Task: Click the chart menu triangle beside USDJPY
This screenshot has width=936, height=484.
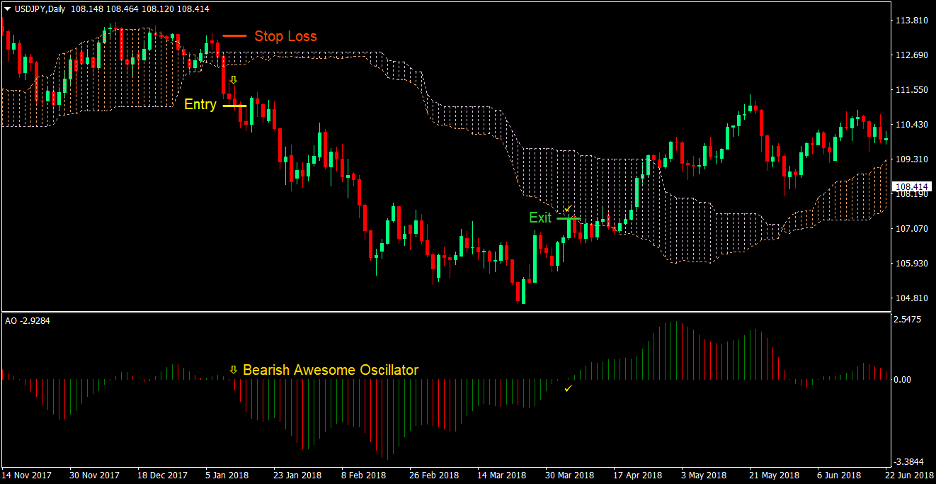Action: (7, 8)
